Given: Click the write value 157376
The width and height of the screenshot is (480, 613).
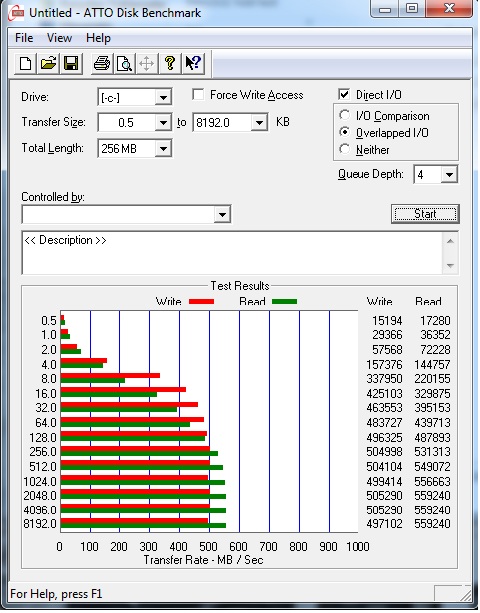Looking at the screenshot, I should pos(384,365).
